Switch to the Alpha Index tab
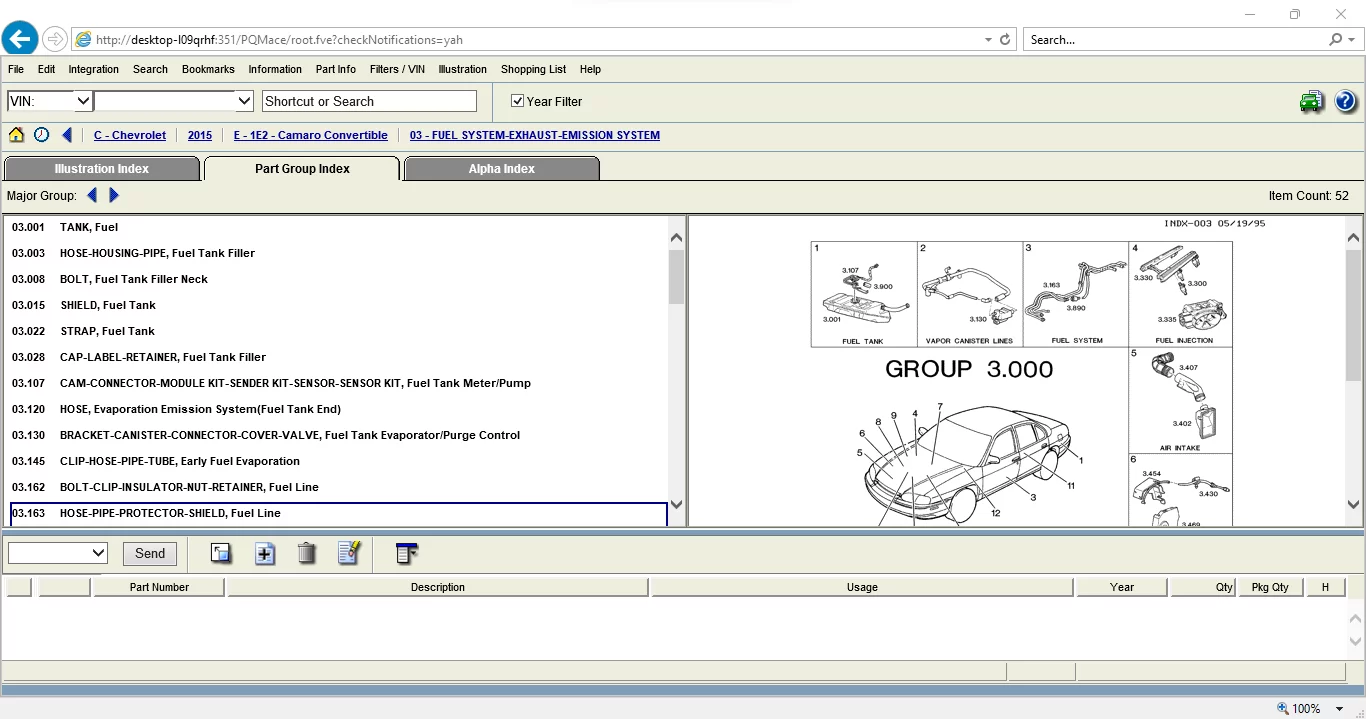Viewport: 1366px width, 719px height. pyautogui.click(x=501, y=169)
